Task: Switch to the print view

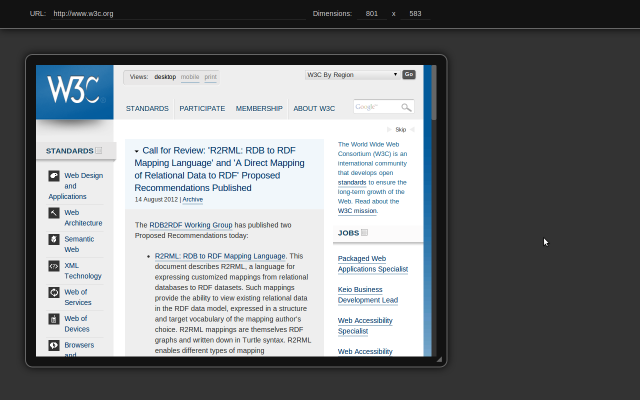Action: pyautogui.click(x=211, y=77)
